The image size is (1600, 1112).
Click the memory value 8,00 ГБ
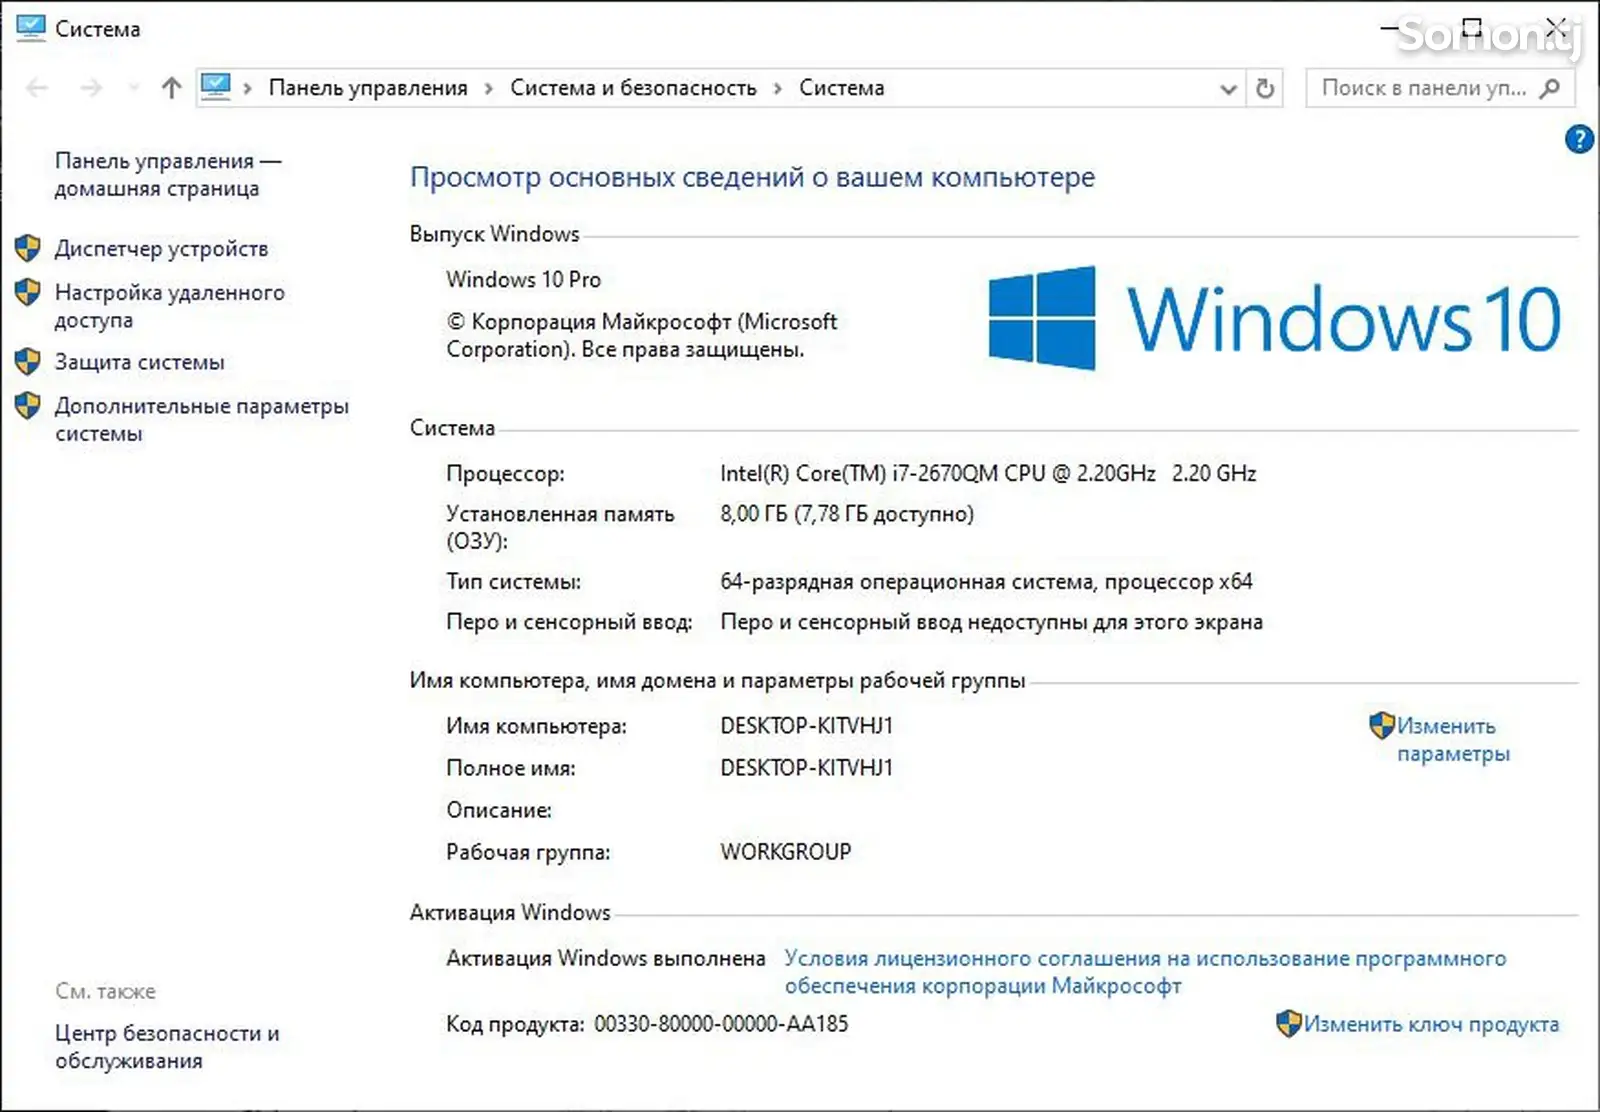click(846, 514)
